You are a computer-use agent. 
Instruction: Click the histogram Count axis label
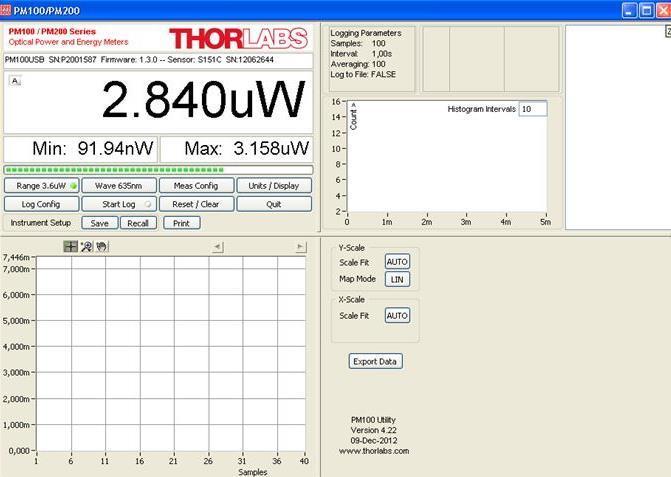(x=353, y=116)
